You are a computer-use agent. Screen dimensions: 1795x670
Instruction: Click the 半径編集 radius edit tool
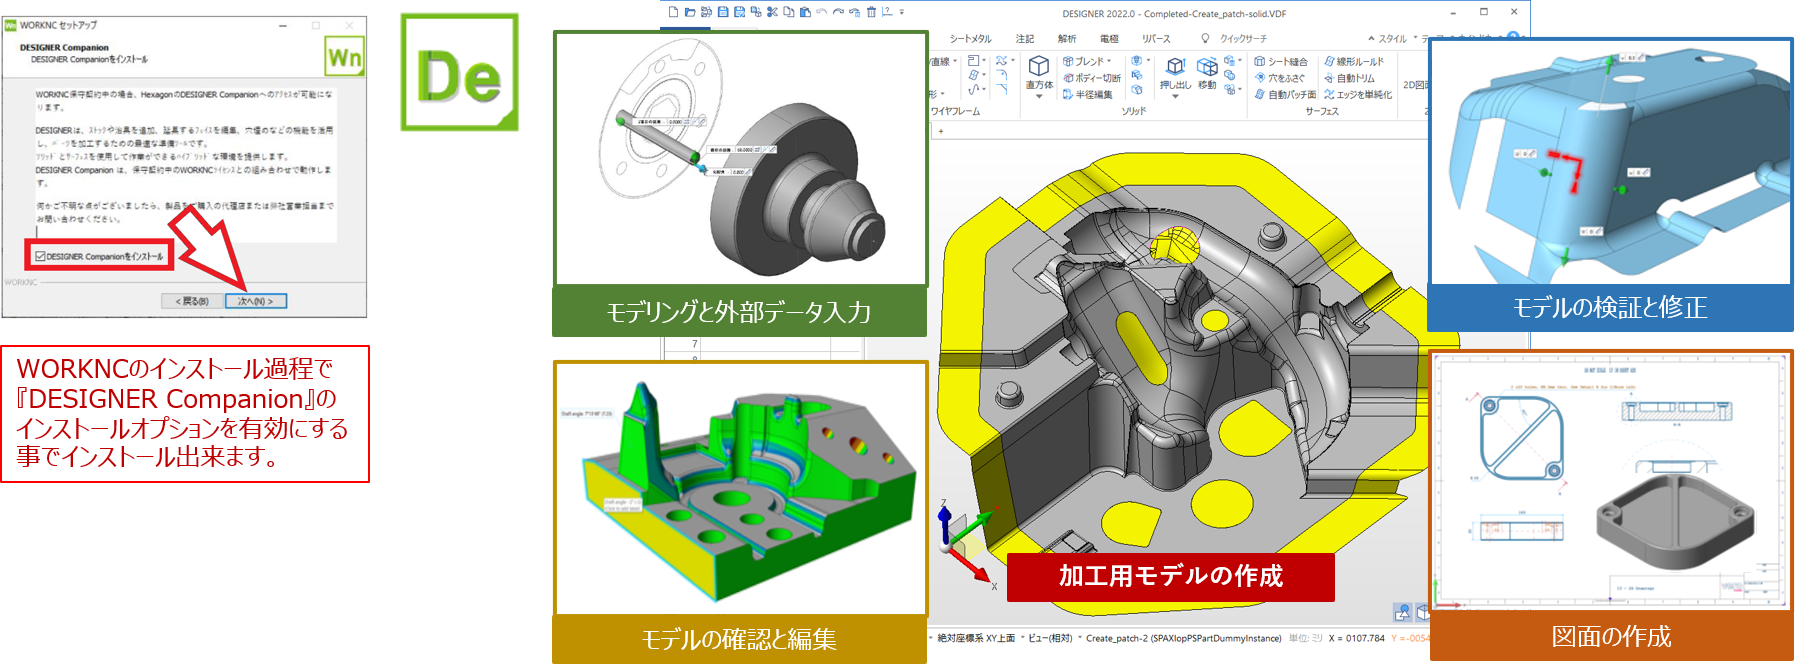(1088, 94)
